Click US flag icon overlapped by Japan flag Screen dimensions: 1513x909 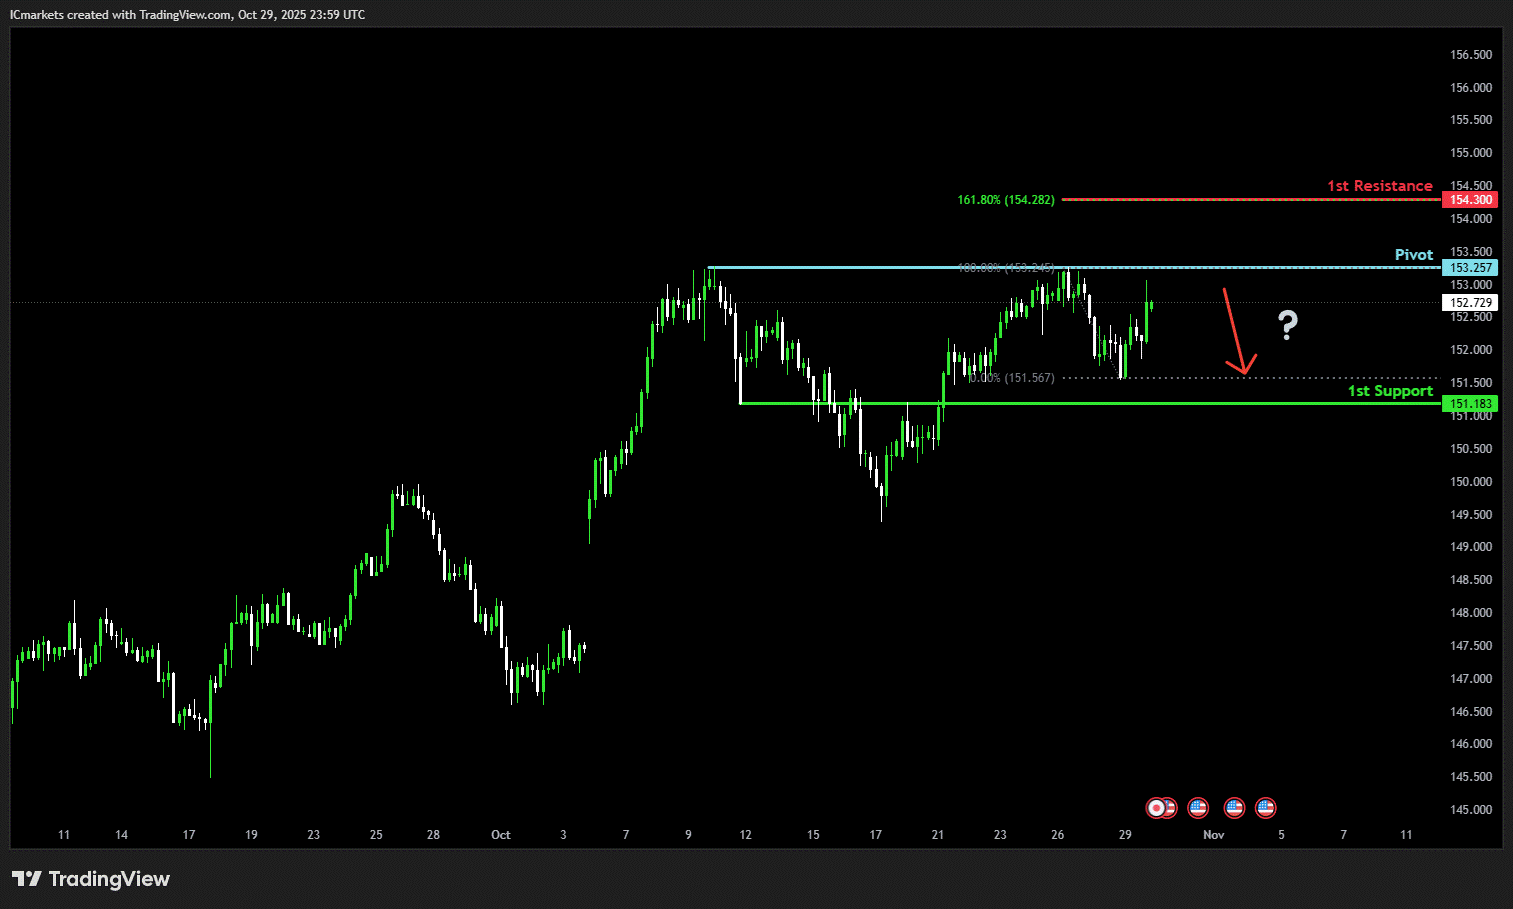[x=1169, y=808]
